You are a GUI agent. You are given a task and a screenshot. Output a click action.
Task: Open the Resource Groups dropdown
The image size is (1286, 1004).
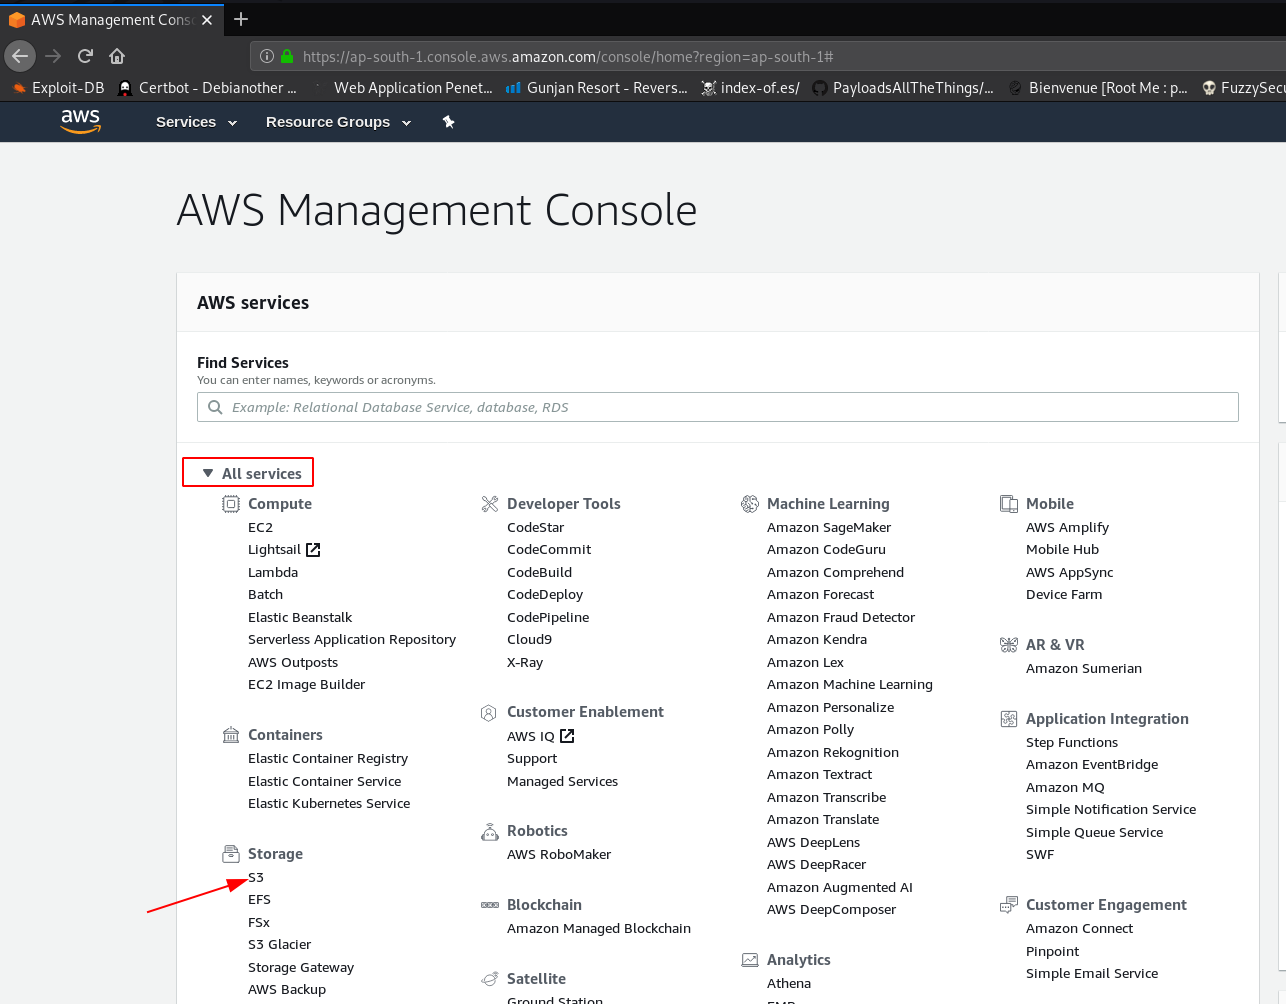point(338,122)
